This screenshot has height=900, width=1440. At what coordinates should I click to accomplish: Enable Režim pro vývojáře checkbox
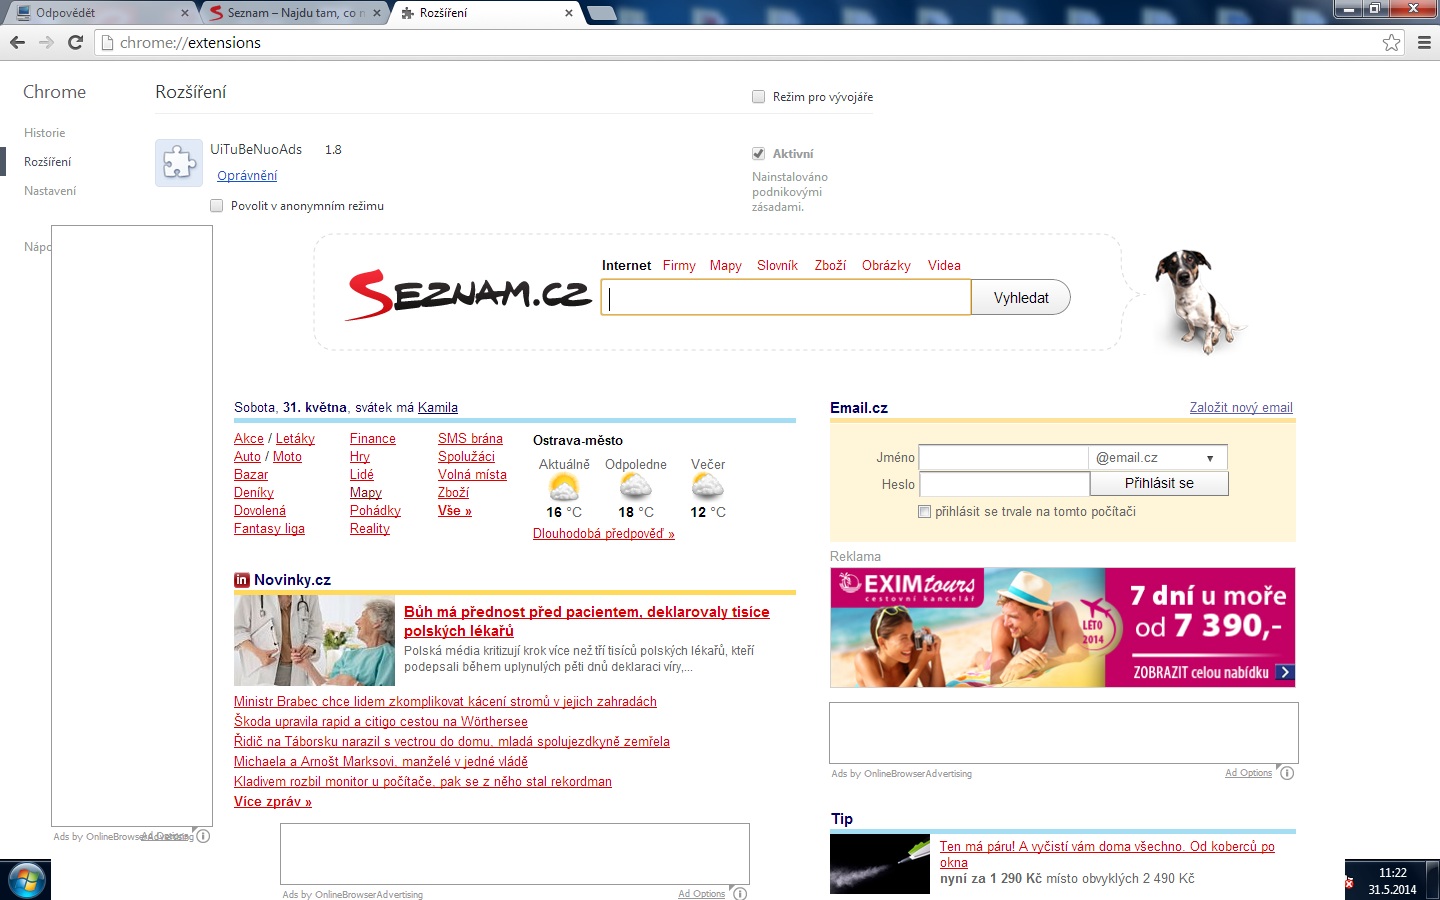tap(758, 97)
